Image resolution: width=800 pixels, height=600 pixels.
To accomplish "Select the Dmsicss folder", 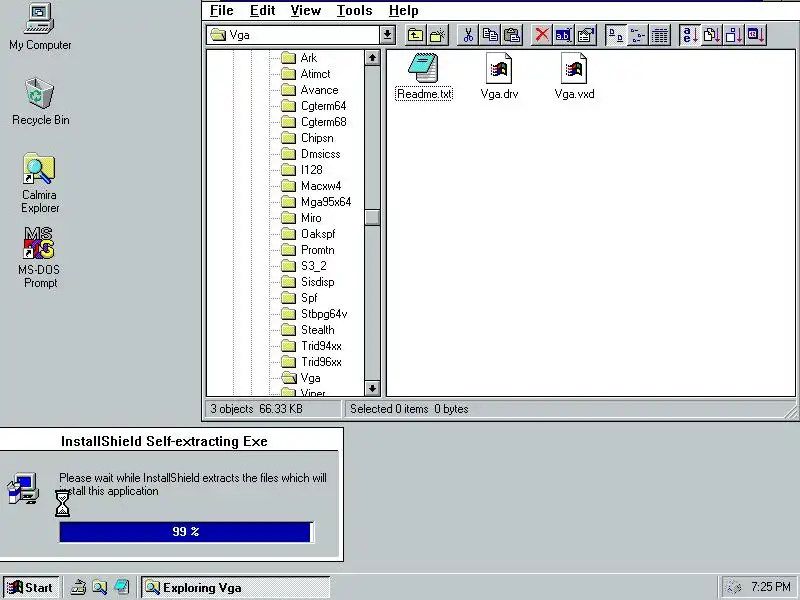I will [311, 154].
